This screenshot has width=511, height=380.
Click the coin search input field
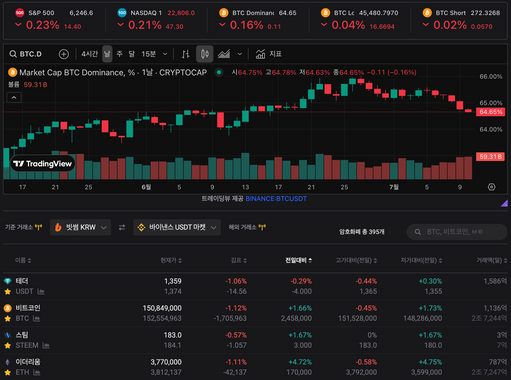point(457,232)
